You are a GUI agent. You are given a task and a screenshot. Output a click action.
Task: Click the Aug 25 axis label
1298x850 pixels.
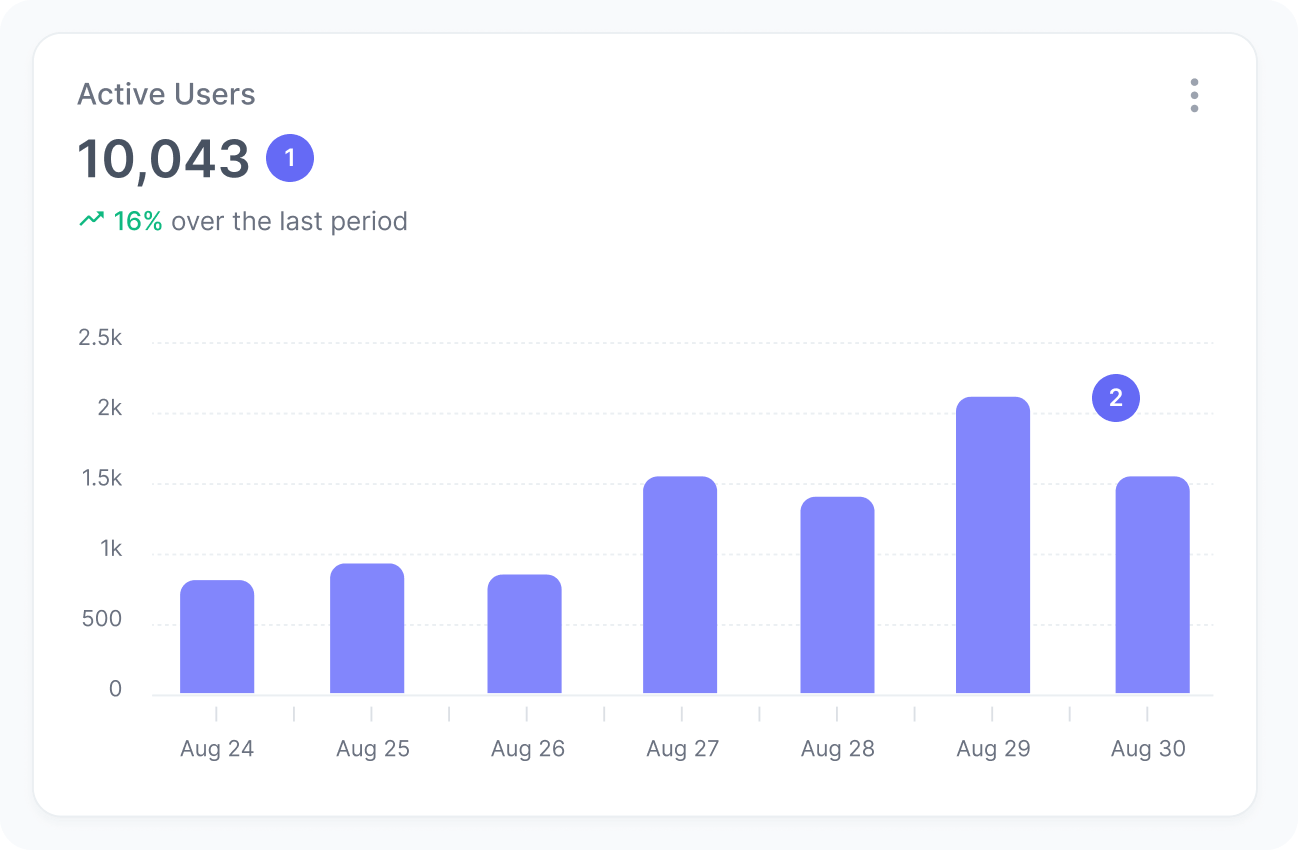point(372,748)
